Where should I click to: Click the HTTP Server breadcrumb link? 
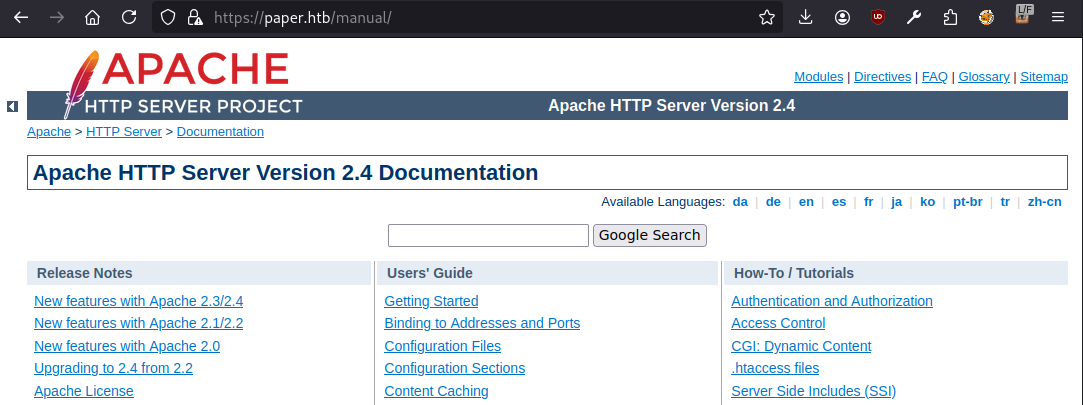tap(124, 131)
